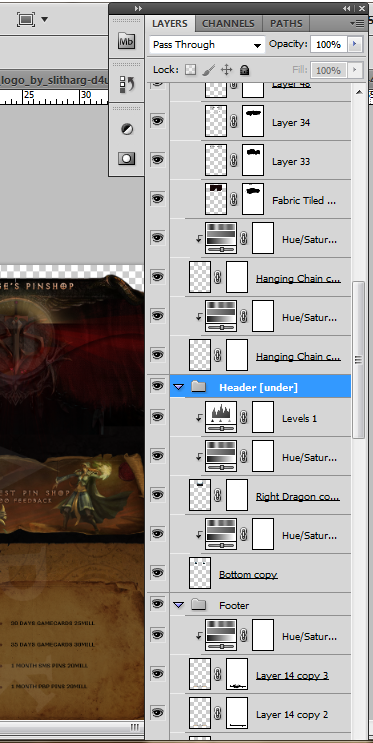Toggle visibility of Footer group

click(x=157, y=604)
